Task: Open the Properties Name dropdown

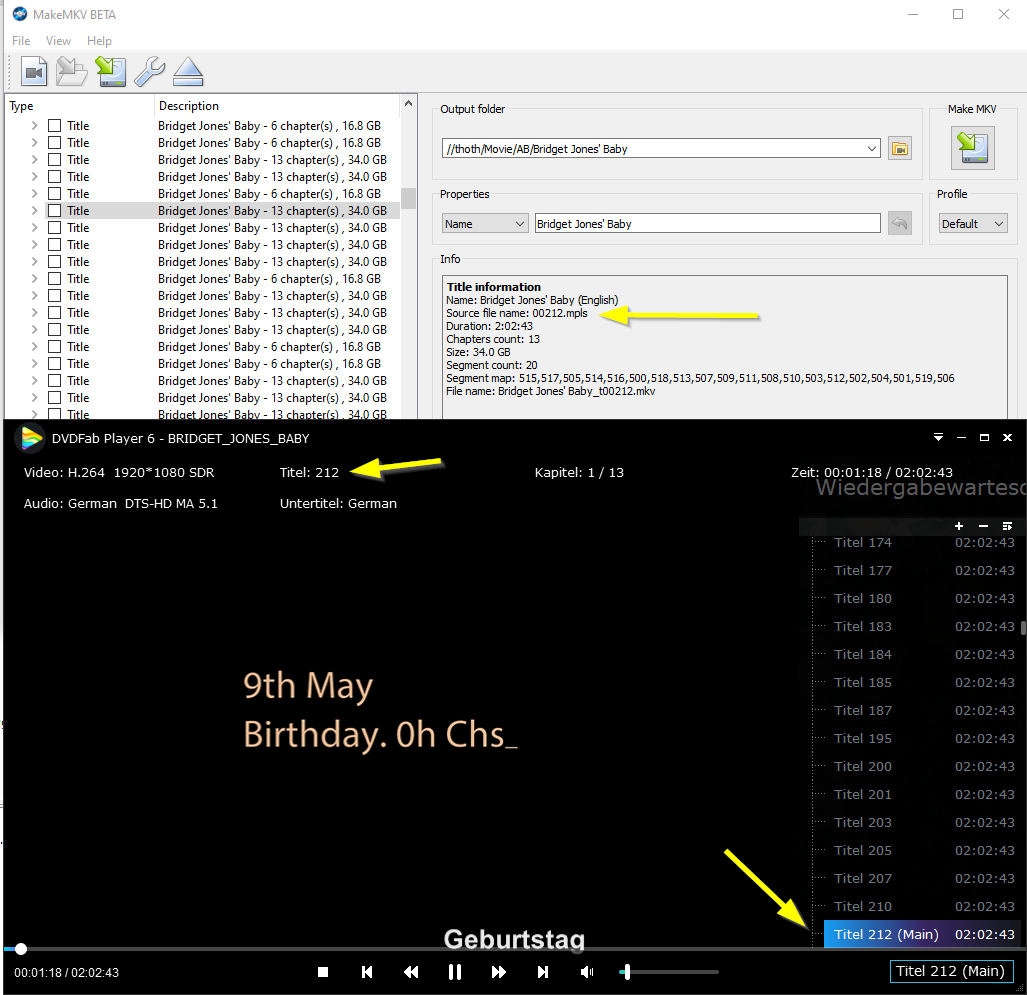Action: click(485, 224)
